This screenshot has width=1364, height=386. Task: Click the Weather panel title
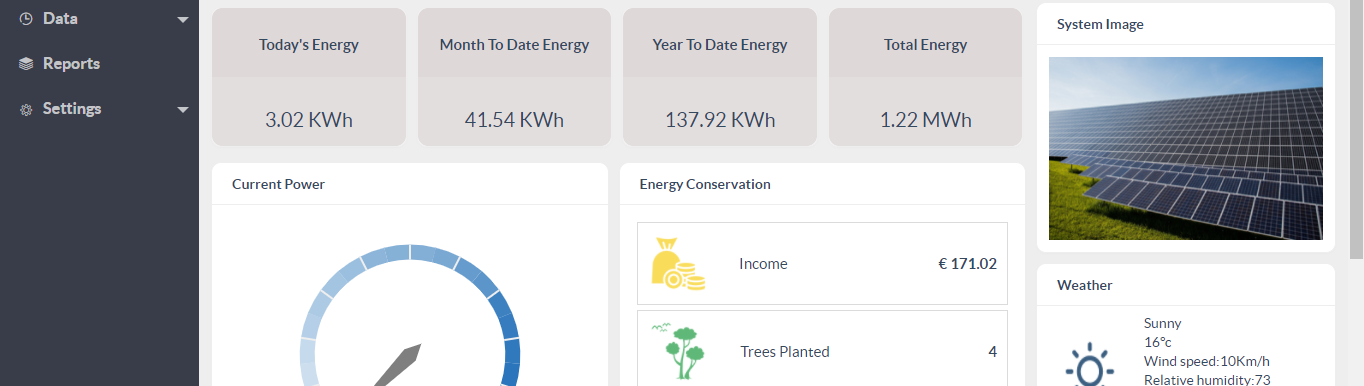(1084, 285)
